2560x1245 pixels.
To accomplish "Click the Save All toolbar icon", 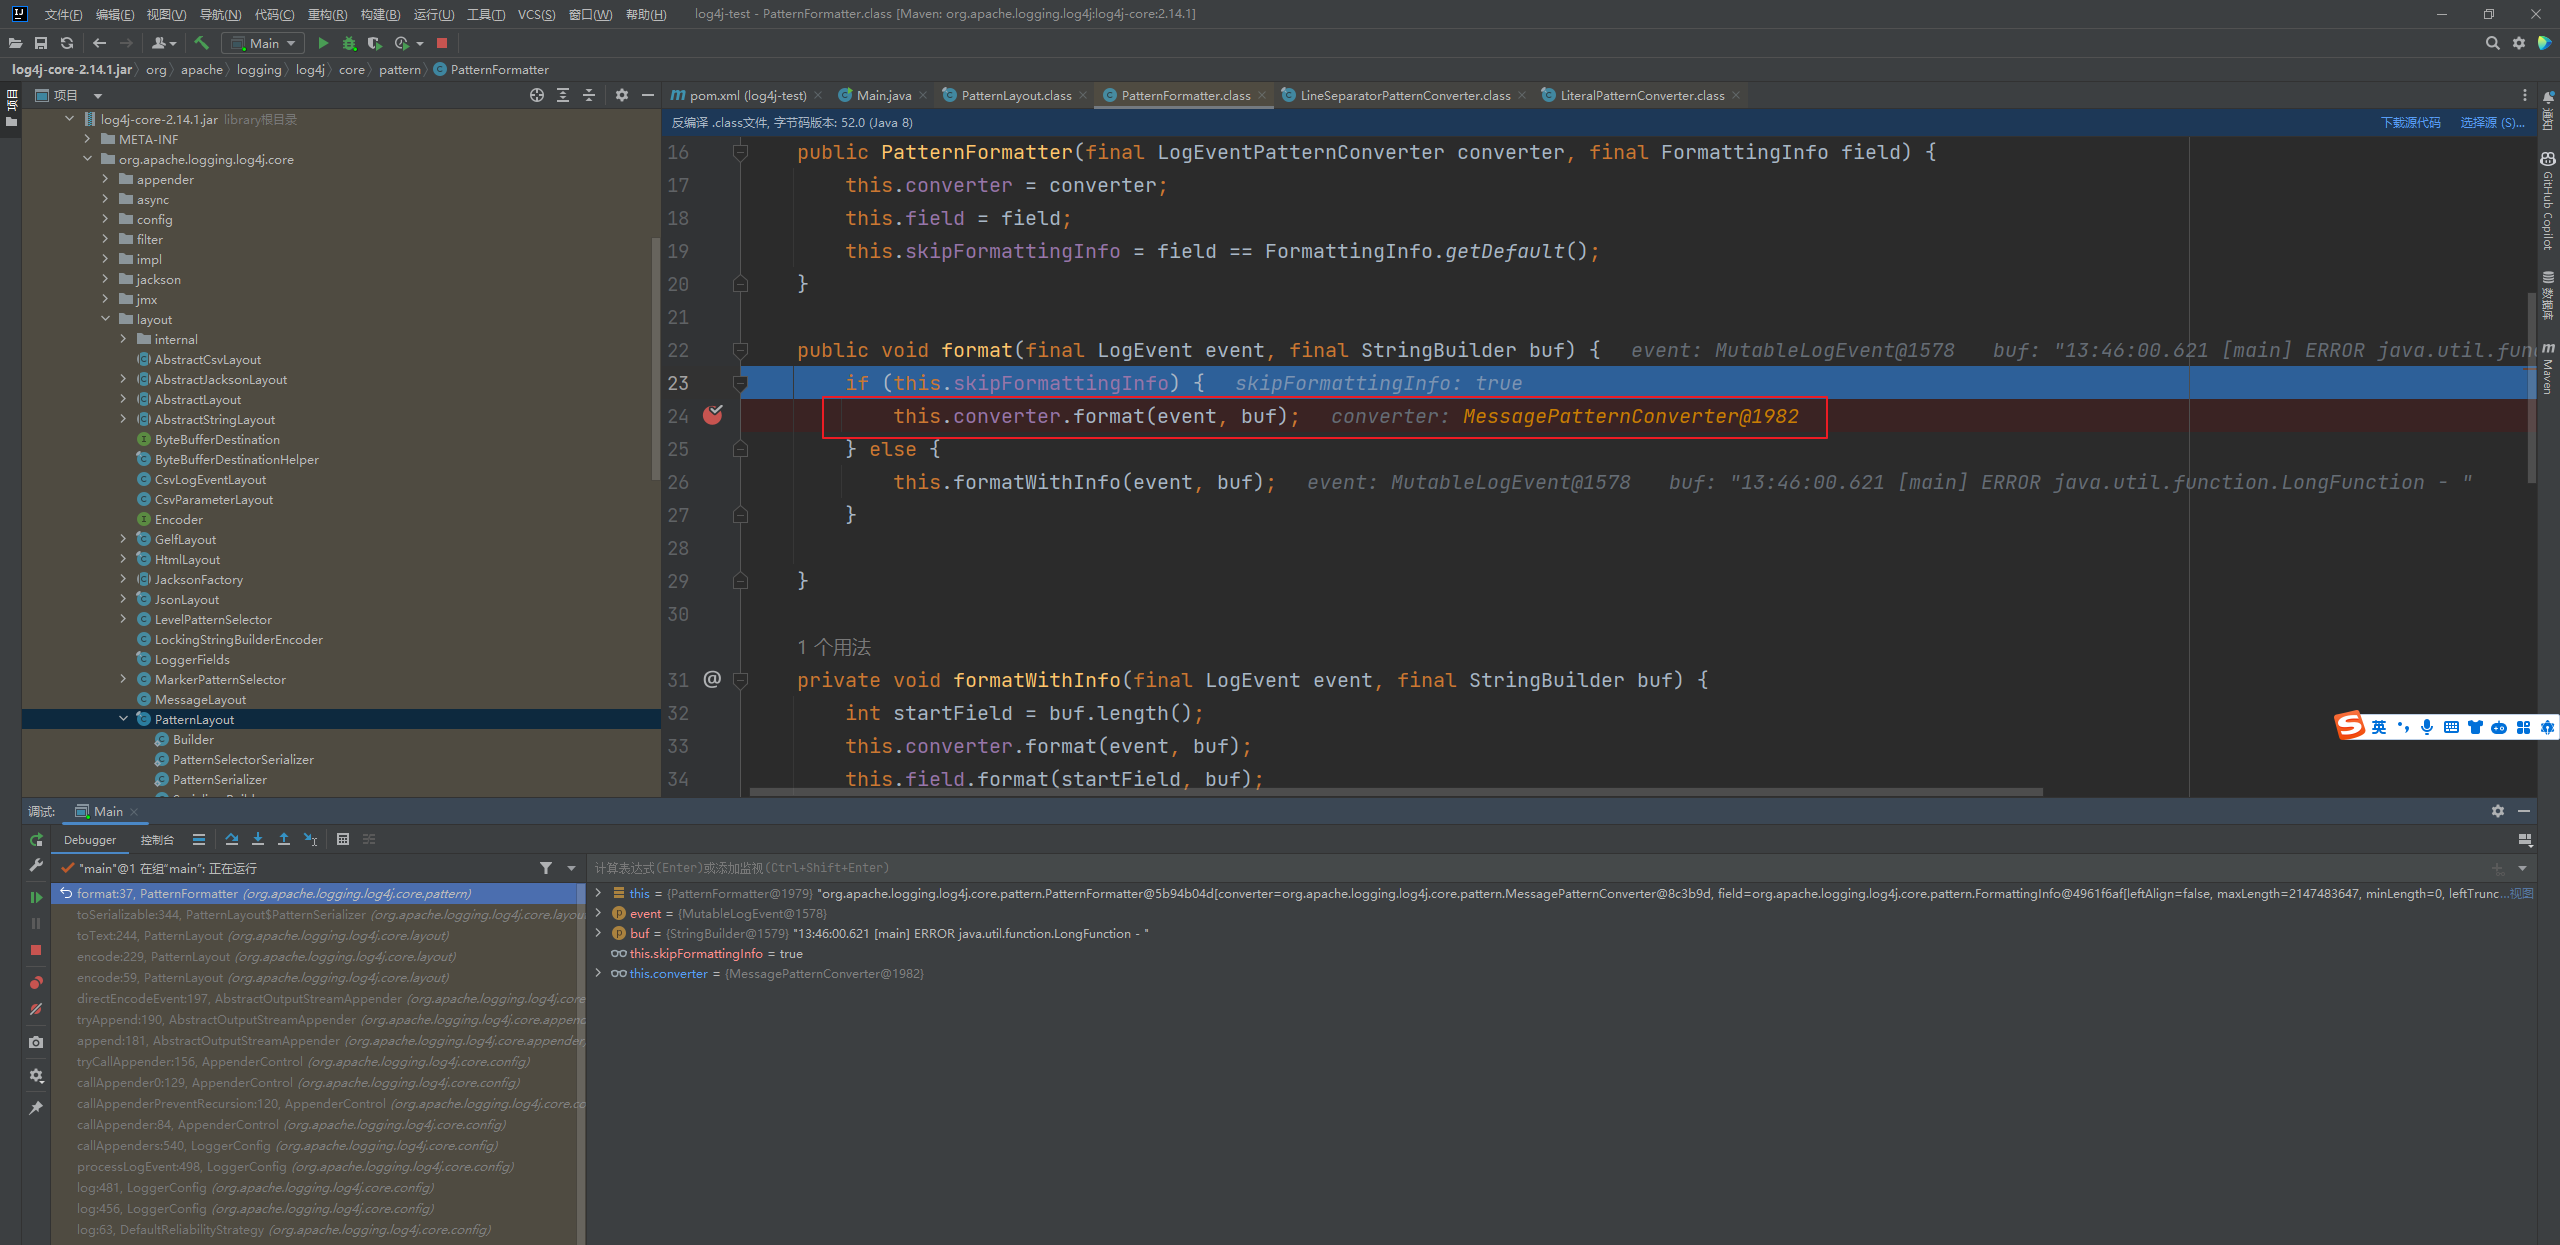I will (x=41, y=43).
